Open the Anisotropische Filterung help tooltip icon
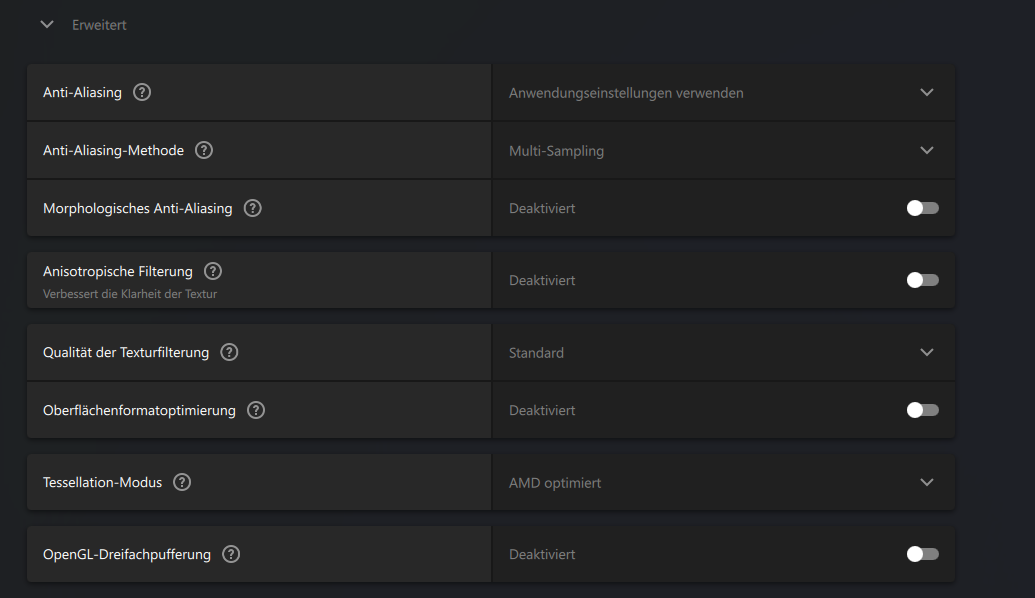 213,271
